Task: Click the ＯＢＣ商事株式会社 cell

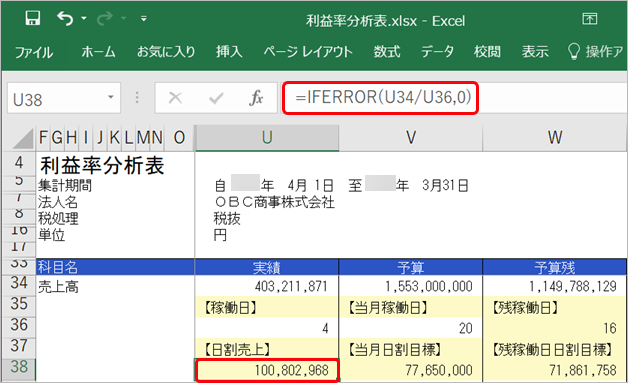Action: (x=274, y=202)
